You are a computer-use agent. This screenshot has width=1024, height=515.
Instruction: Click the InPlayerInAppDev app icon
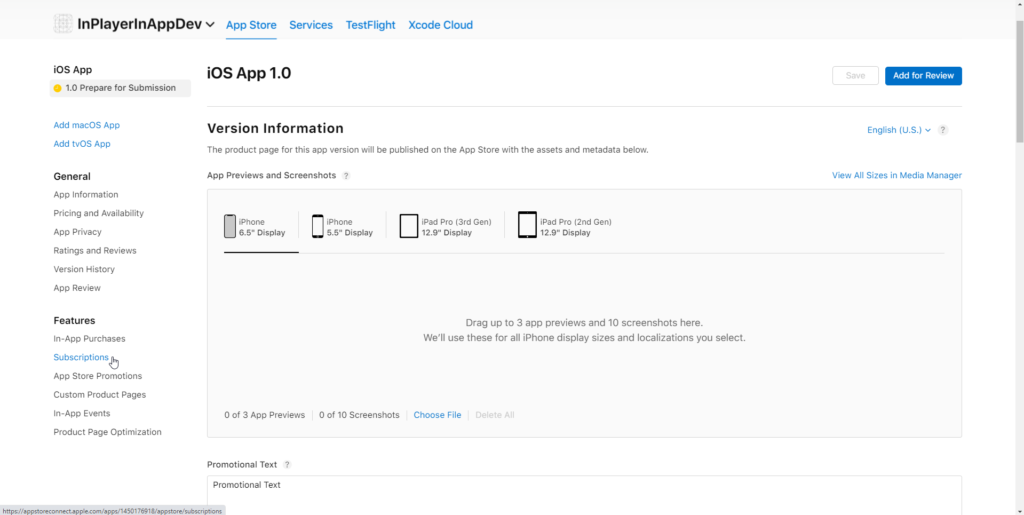[x=63, y=24]
